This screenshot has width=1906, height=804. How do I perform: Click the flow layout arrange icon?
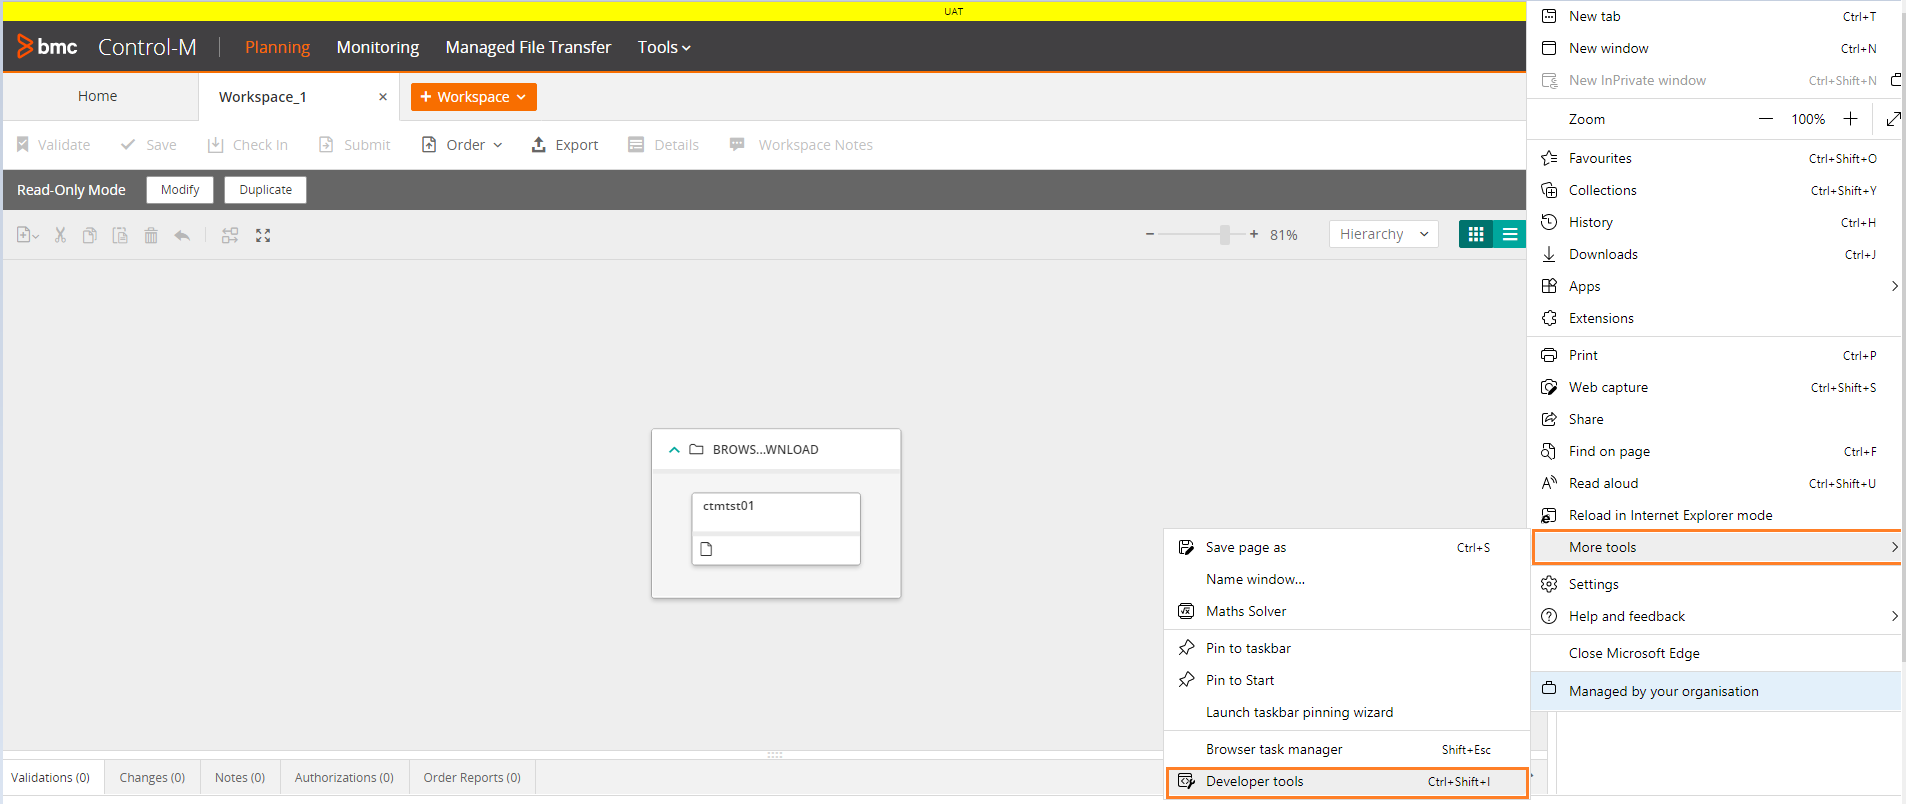point(230,235)
